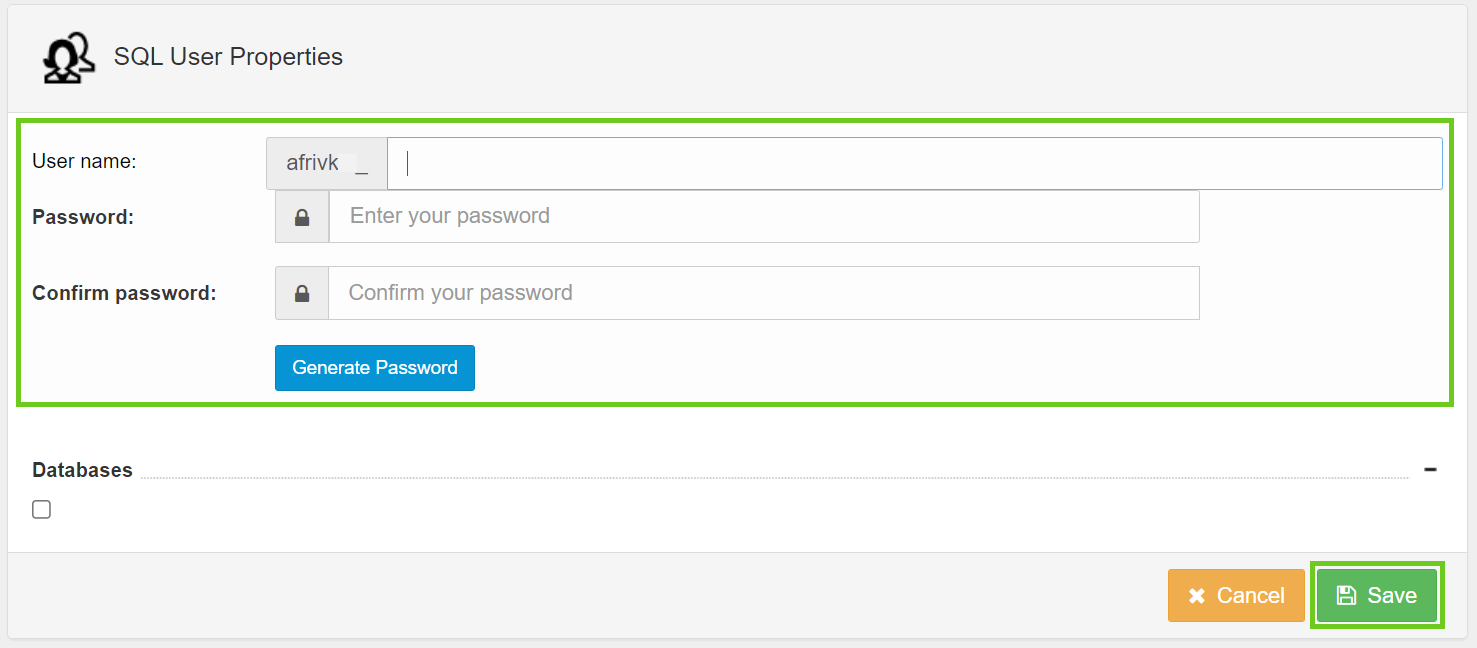Click the lock icon beside Confirm password field

(x=302, y=294)
